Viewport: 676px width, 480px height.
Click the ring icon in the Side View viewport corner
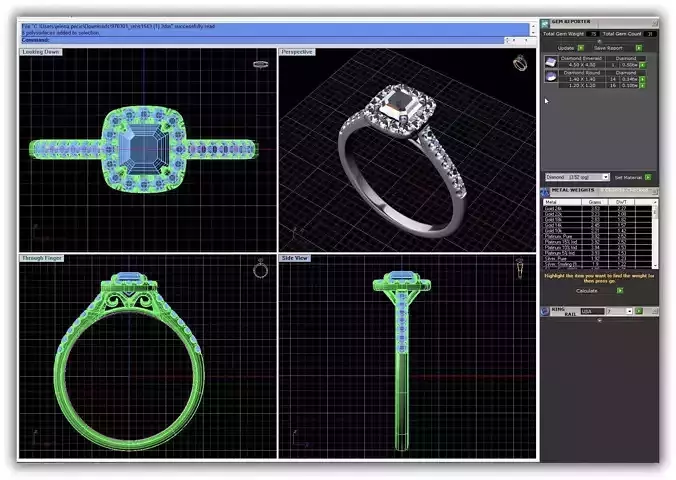(520, 268)
